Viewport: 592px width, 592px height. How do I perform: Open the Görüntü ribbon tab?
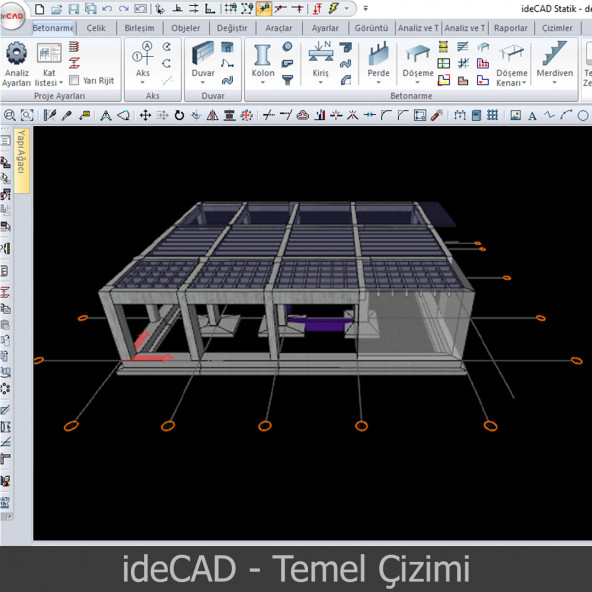(371, 28)
